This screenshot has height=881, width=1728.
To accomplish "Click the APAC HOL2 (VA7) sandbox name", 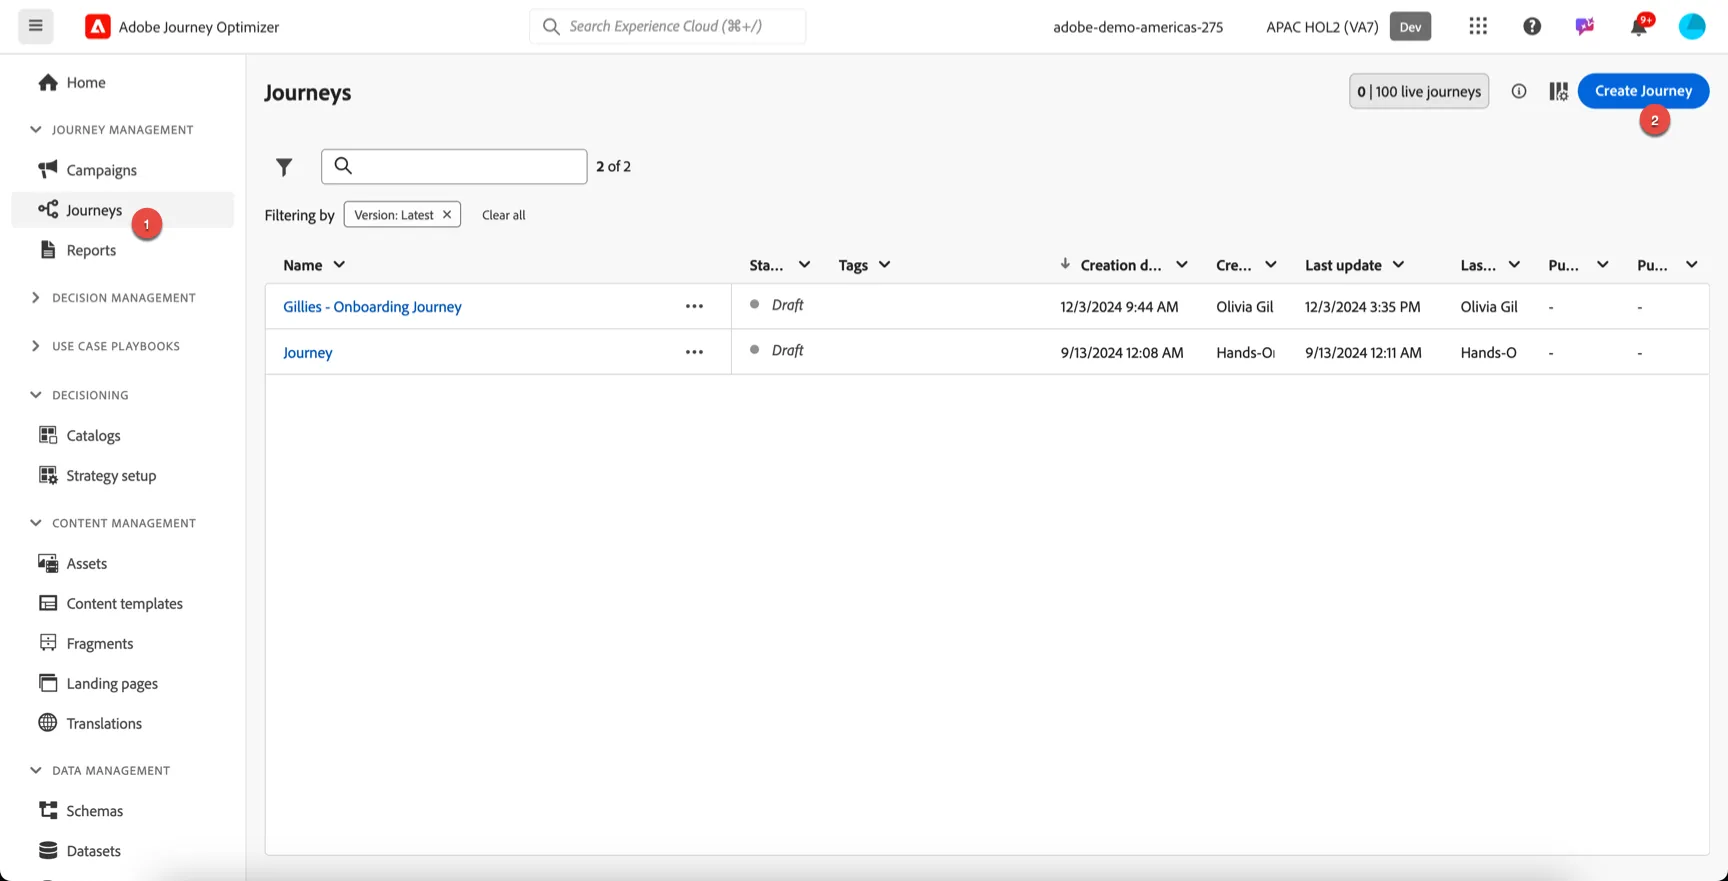I will click(x=1322, y=27).
